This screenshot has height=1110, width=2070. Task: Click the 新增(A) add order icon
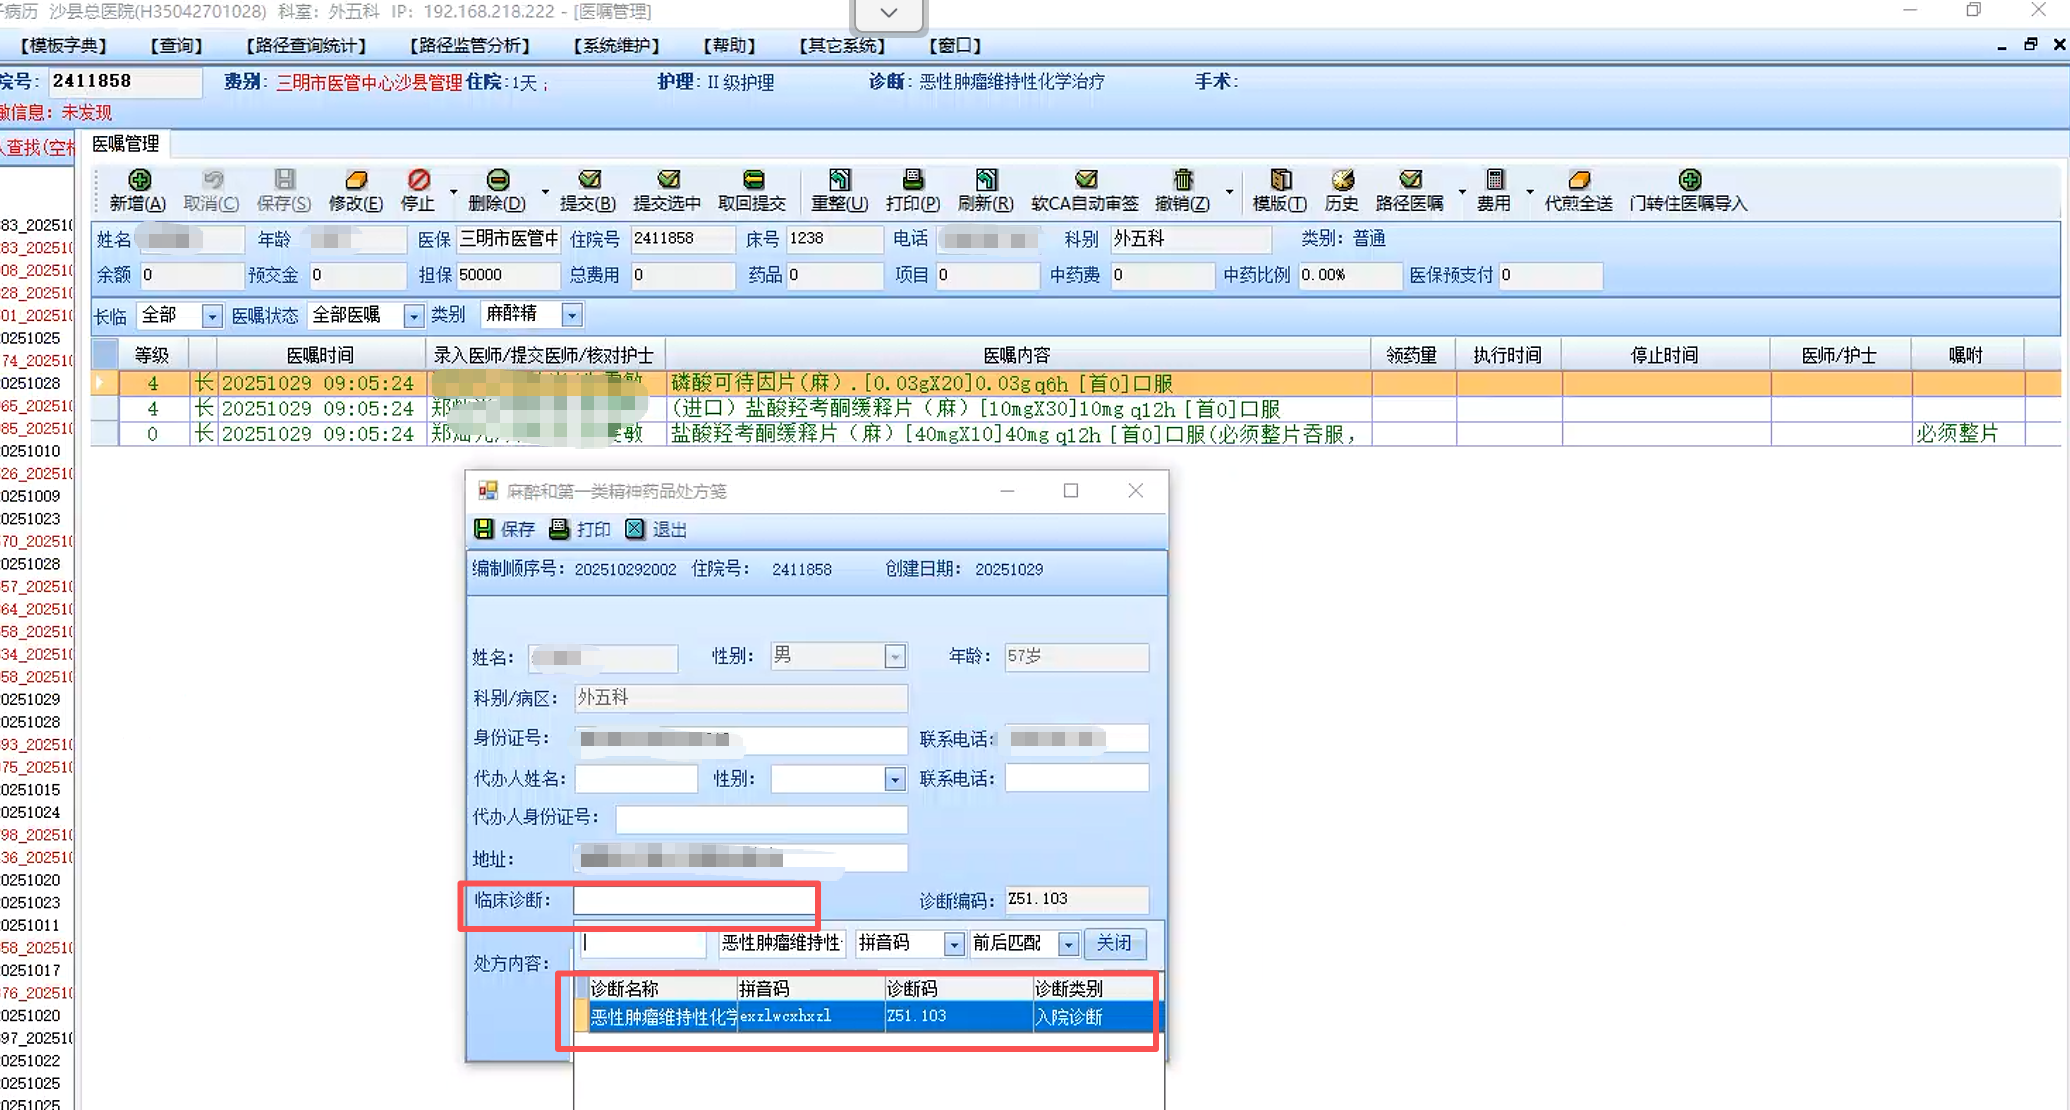(138, 181)
